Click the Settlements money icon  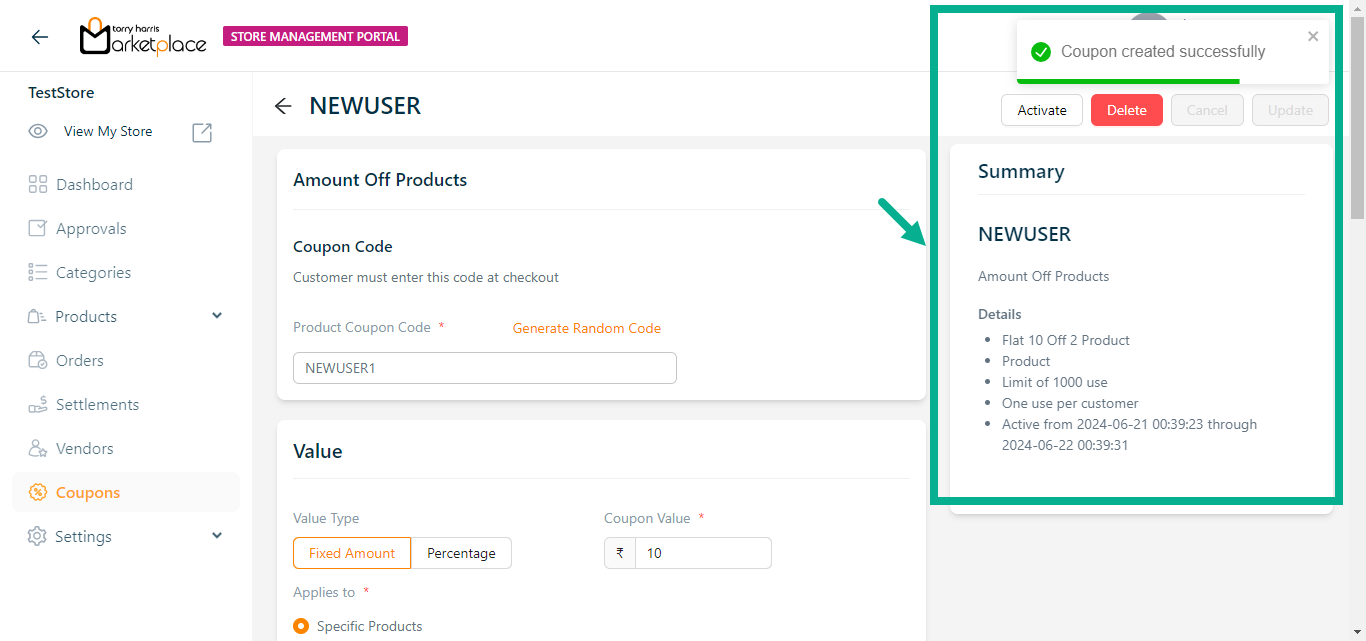click(38, 404)
